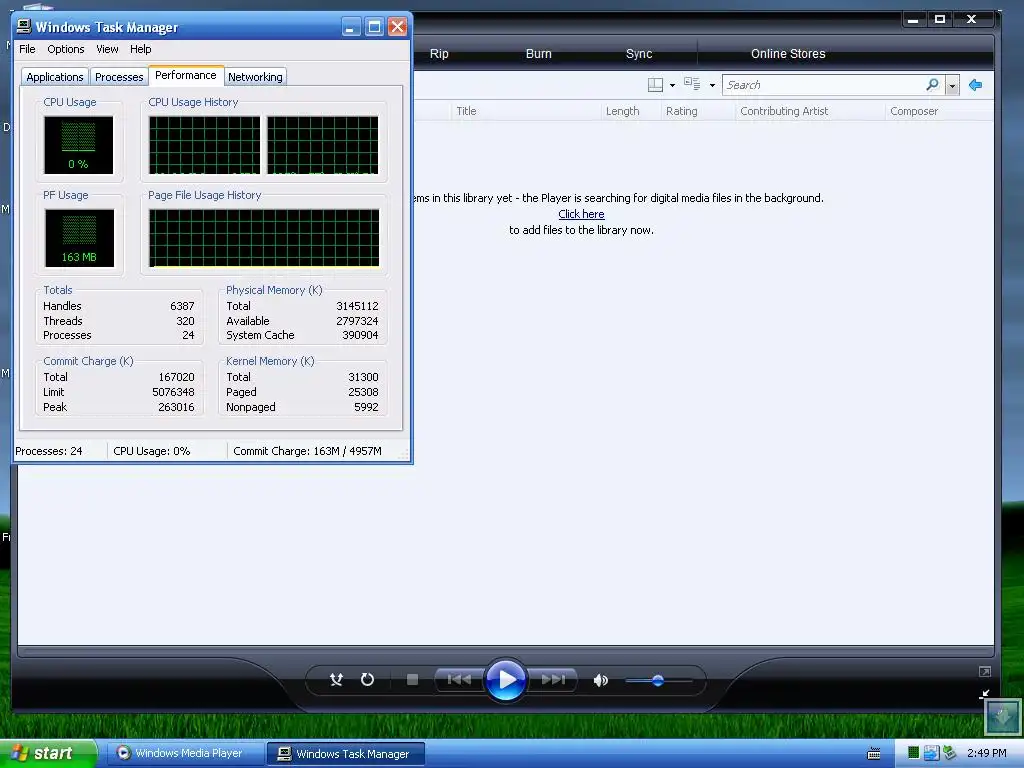This screenshot has height=768, width=1024.
Task: Minimize the Task Manager window
Action: (351, 27)
